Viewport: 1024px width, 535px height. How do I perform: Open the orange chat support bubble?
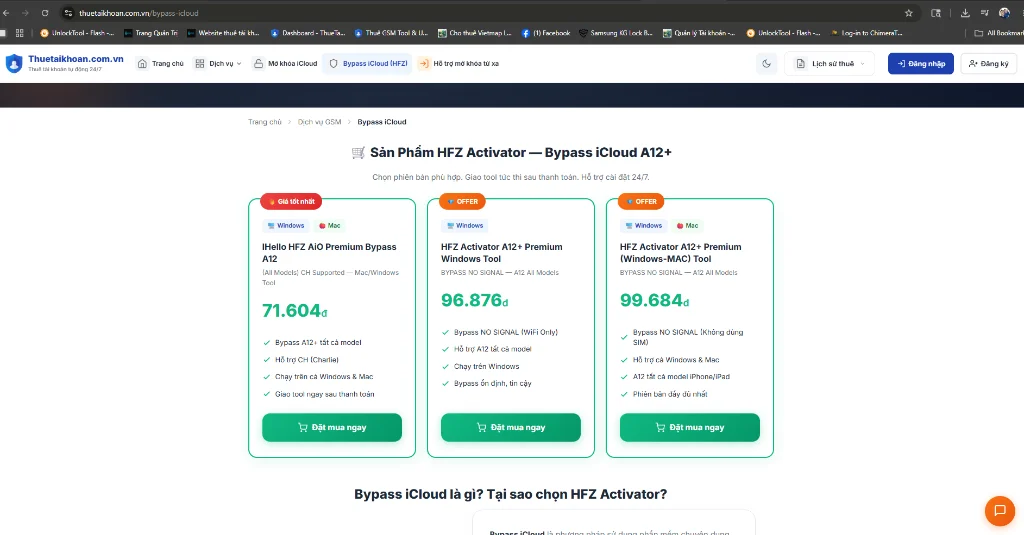point(1000,511)
